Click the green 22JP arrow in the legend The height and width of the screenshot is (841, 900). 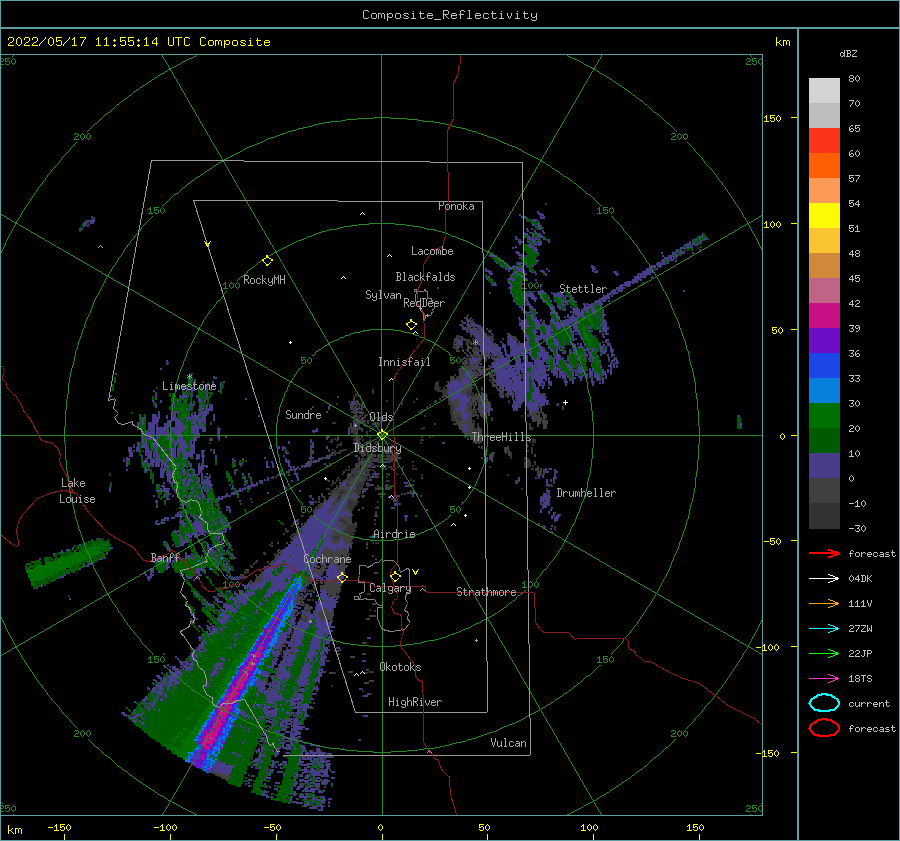click(x=824, y=653)
